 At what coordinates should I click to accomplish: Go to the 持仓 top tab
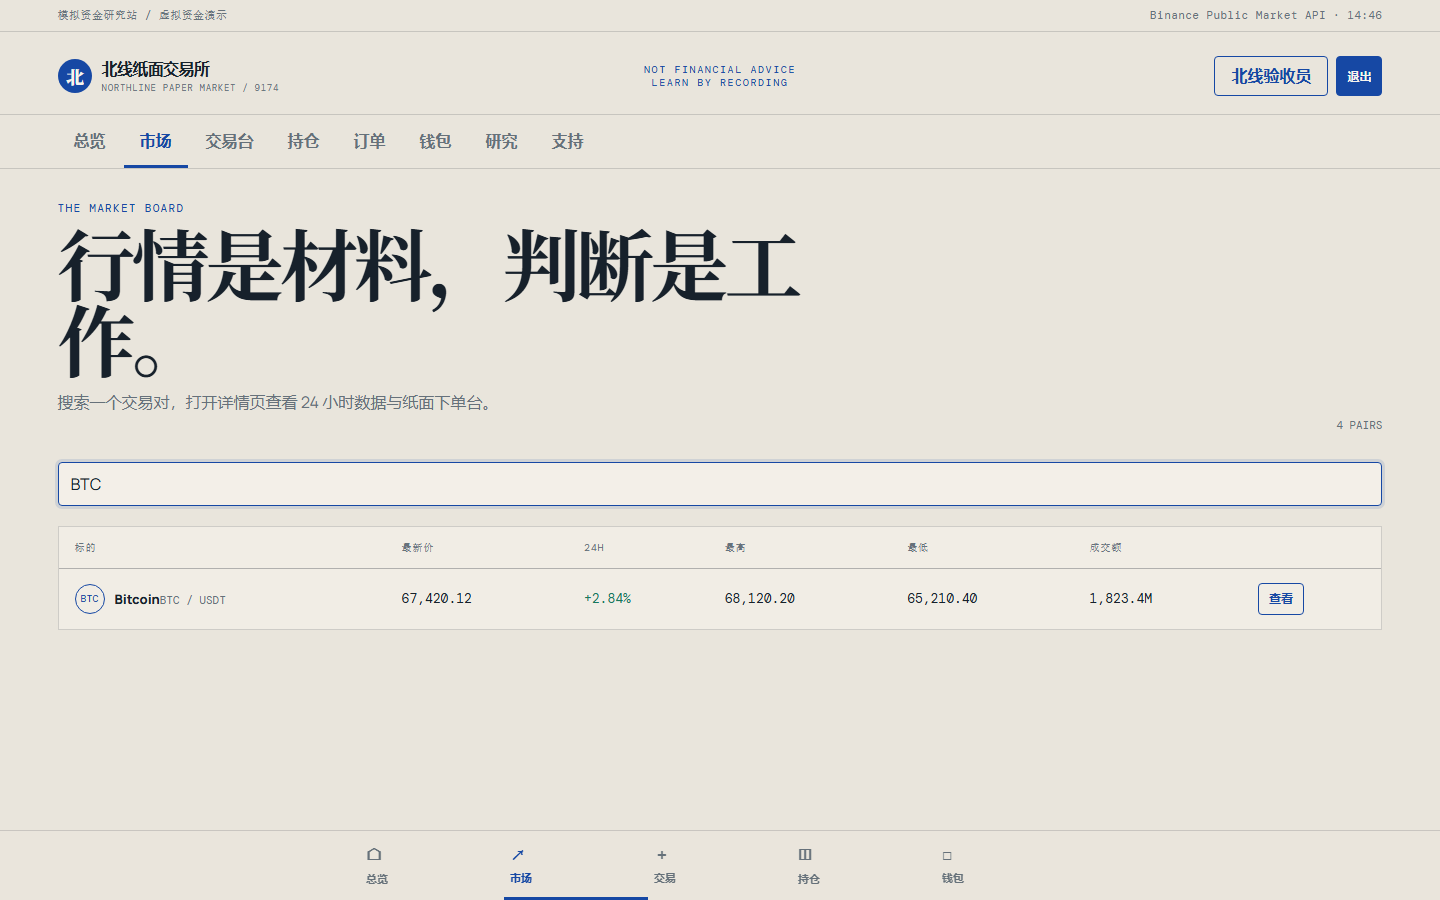point(303,141)
